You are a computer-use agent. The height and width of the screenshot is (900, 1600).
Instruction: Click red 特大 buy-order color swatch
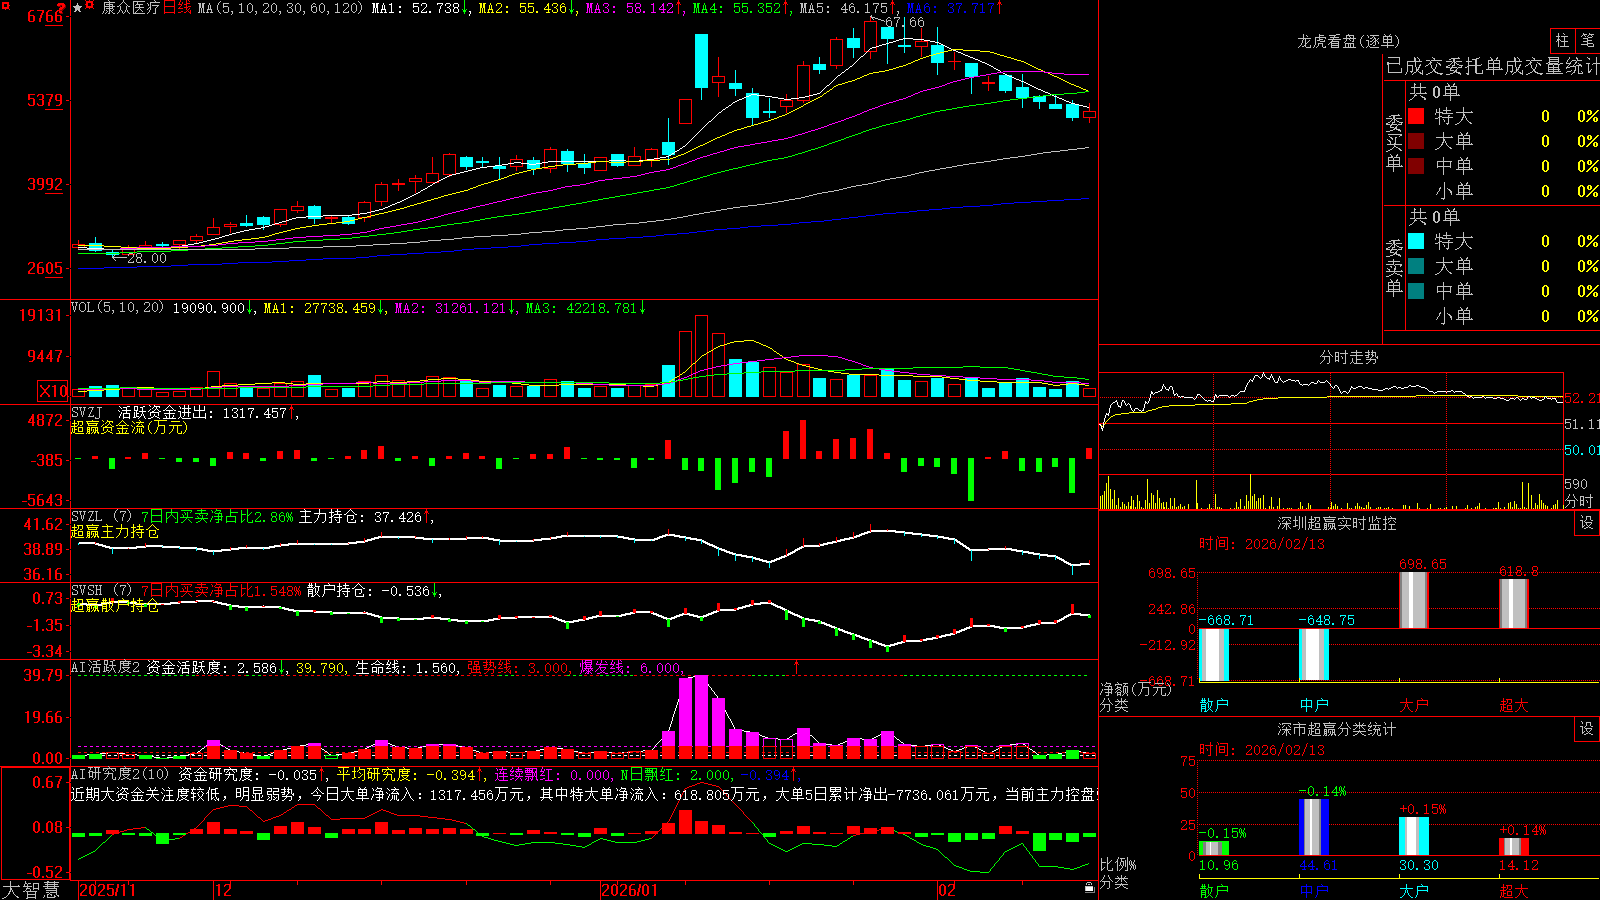click(x=1416, y=116)
